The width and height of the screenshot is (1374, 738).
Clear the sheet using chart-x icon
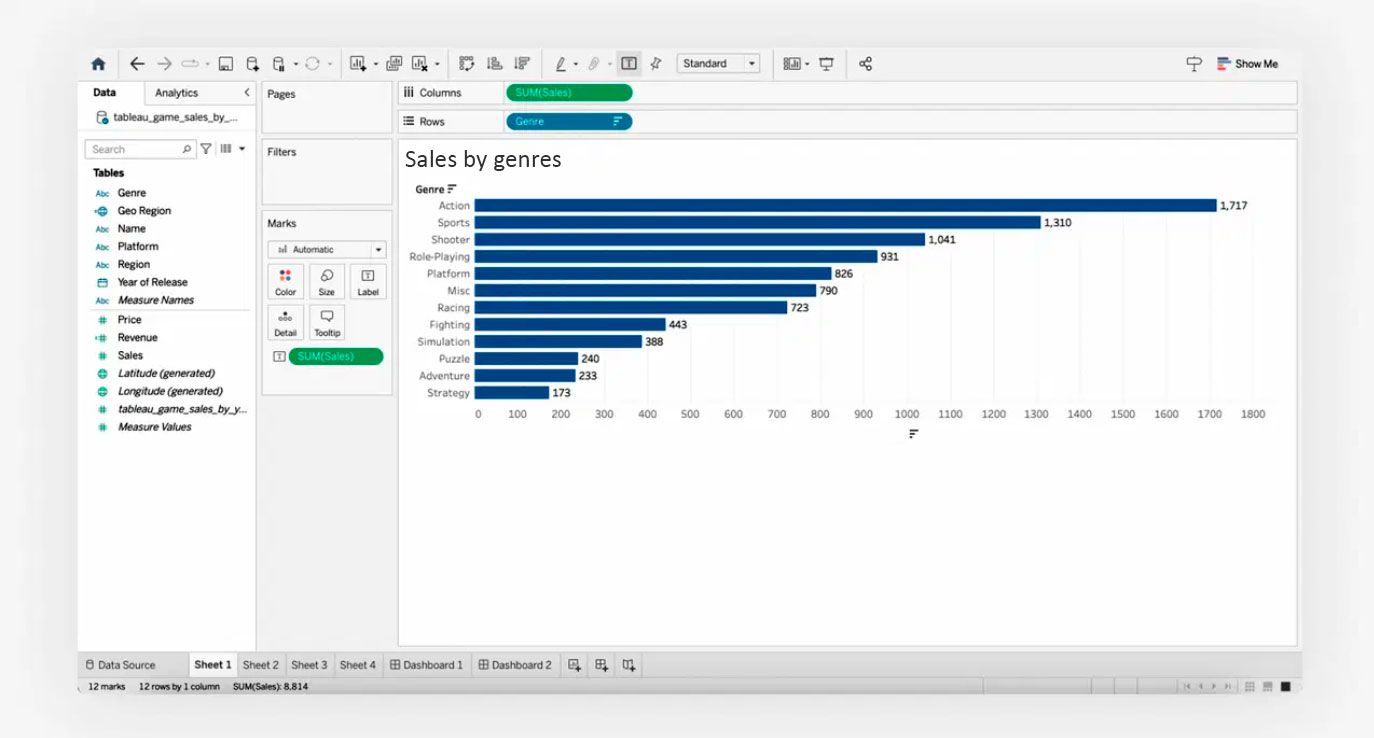click(x=420, y=64)
